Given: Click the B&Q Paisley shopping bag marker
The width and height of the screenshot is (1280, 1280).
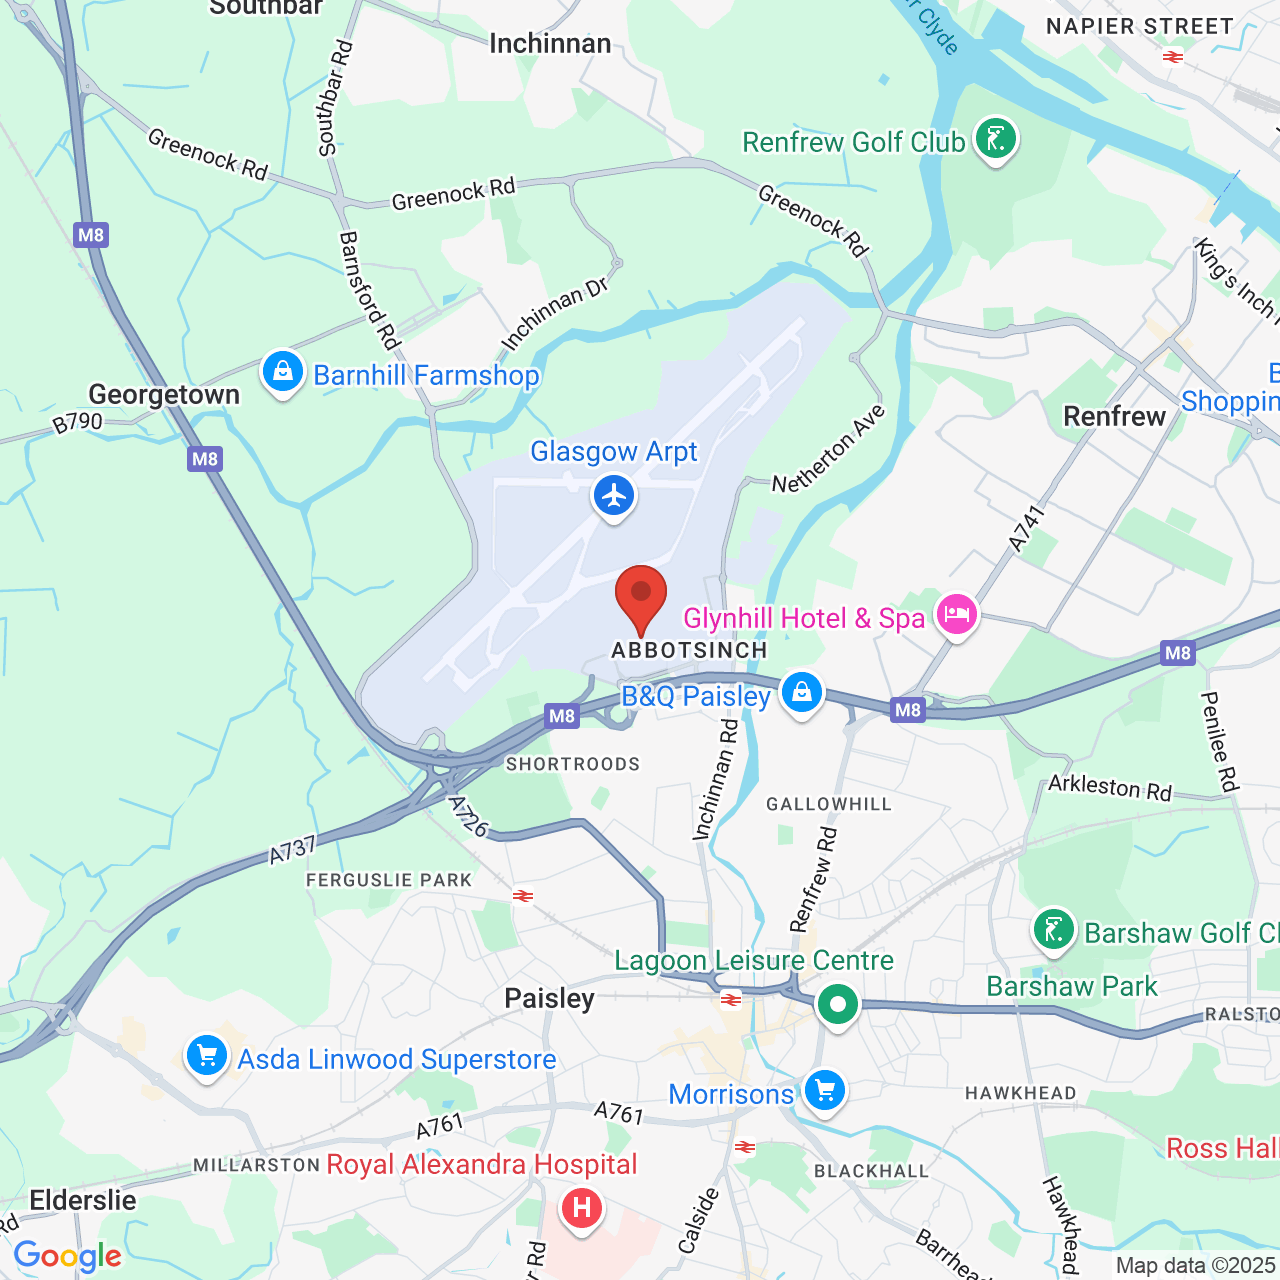Looking at the screenshot, I should click(801, 693).
